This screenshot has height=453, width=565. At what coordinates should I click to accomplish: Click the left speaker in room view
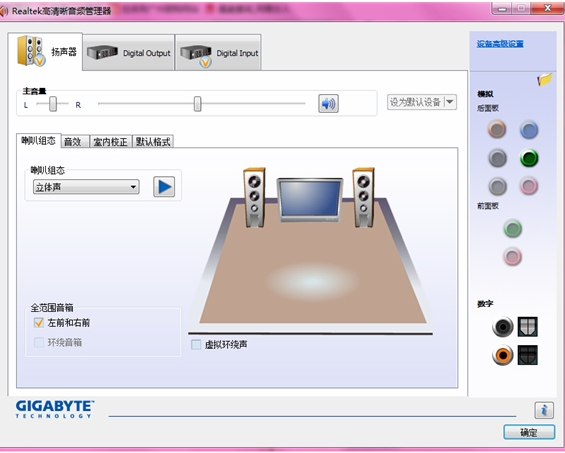click(254, 197)
